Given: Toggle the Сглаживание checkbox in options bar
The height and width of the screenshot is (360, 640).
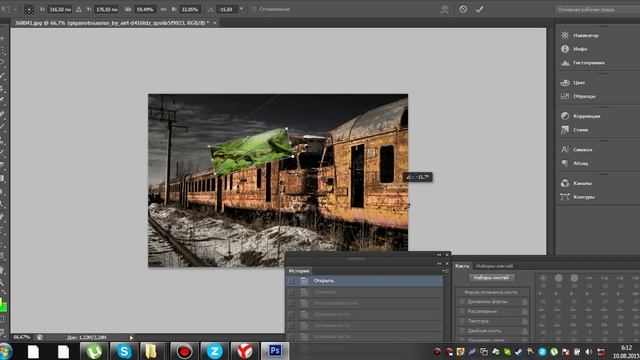Looking at the screenshot, I should coord(254,9).
